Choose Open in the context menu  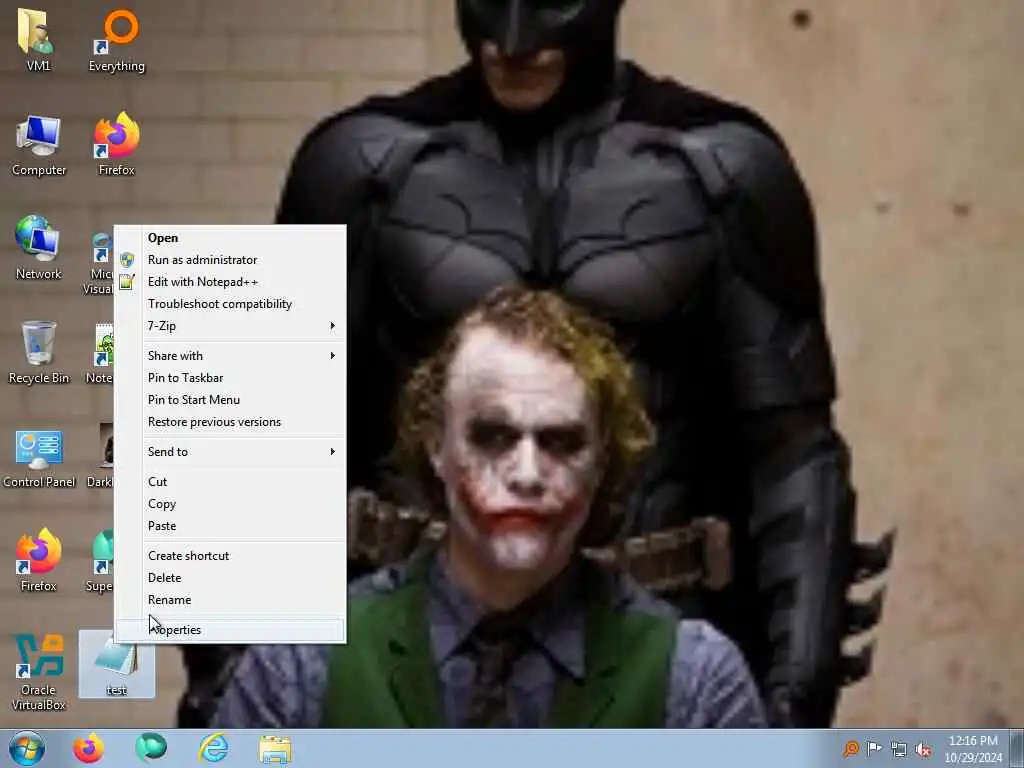[231, 238]
